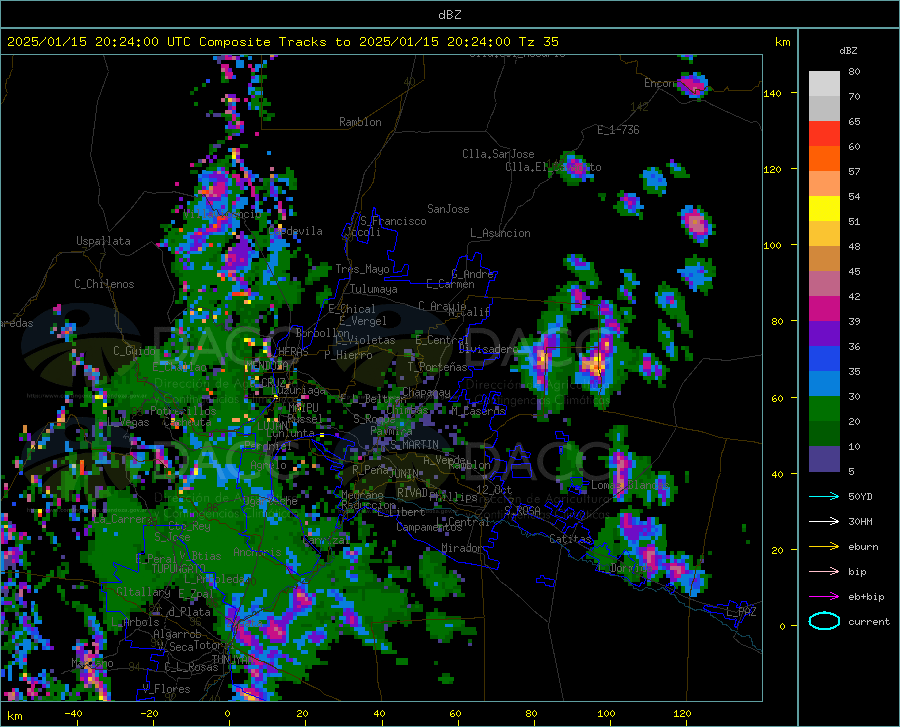The height and width of the screenshot is (727, 900).
Task: Select the yellow eburn arrow symbol
Action: coord(824,546)
